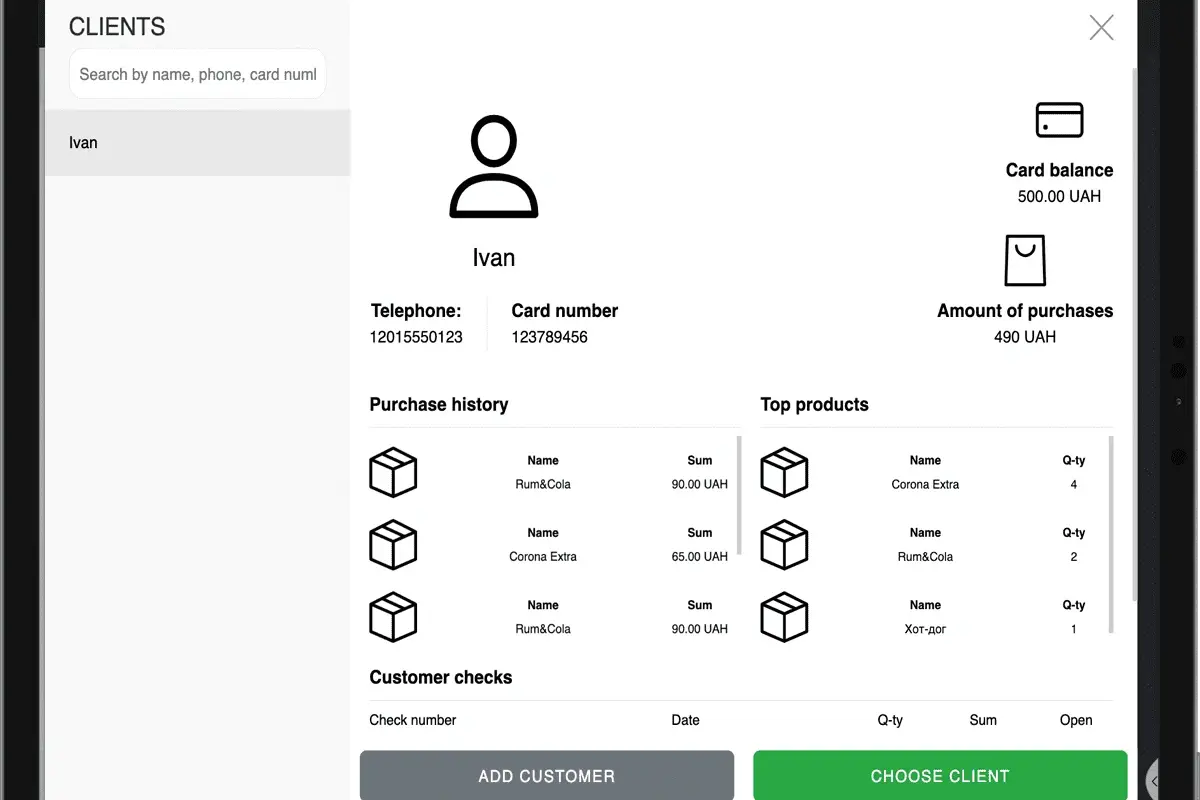Viewport: 1200px width, 800px height.
Task: Click the Date column header
Action: tap(686, 720)
